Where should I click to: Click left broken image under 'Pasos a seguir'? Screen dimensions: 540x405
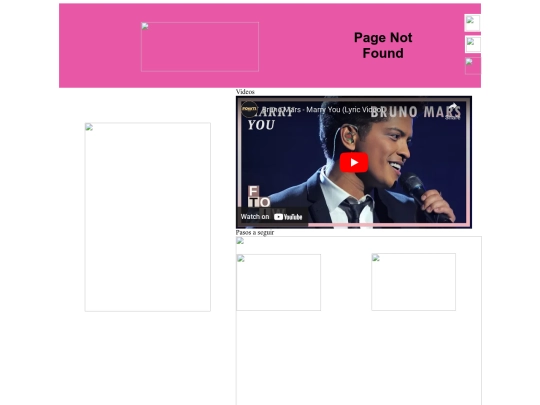(x=279, y=282)
